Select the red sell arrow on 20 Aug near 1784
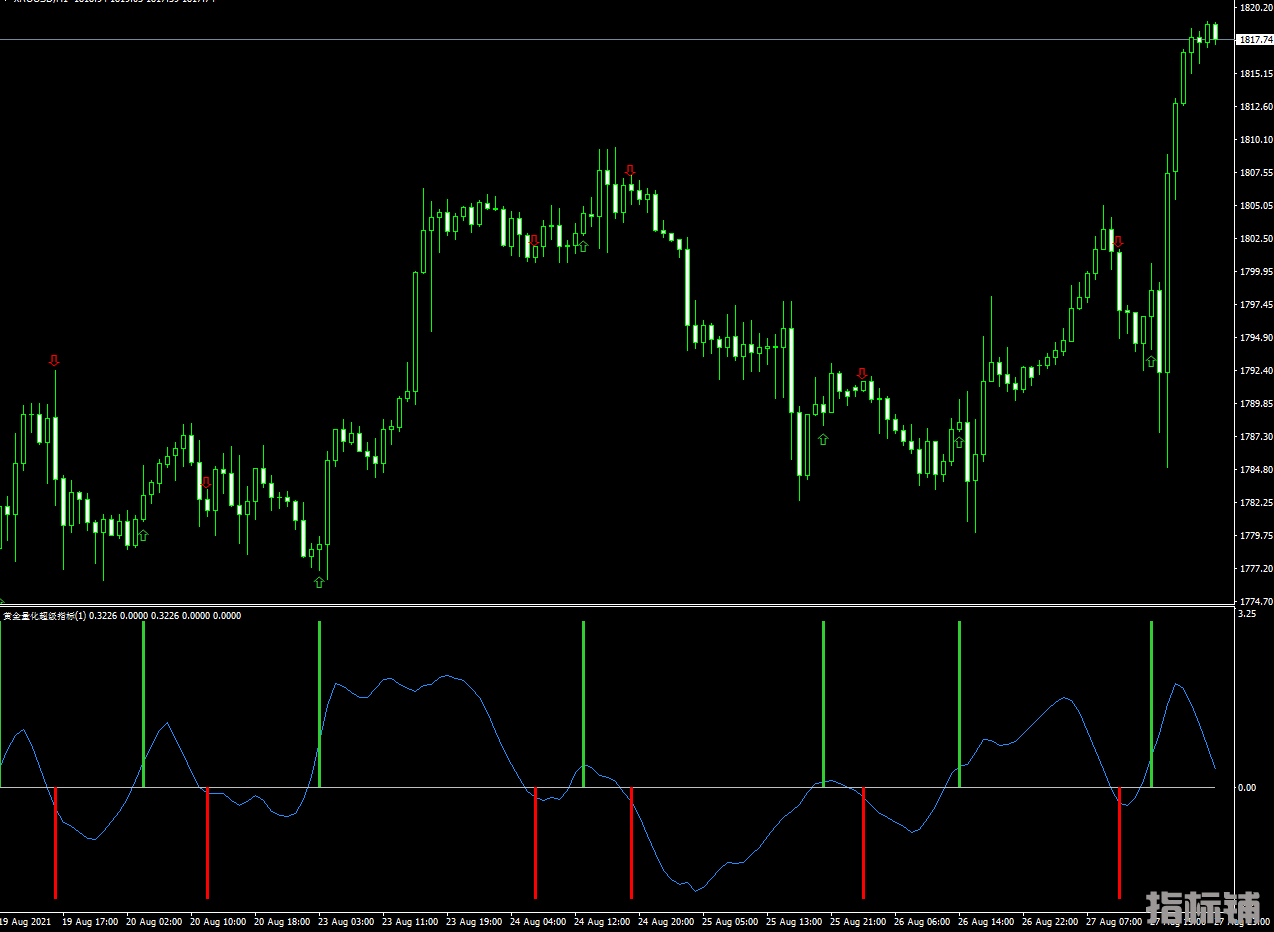The width and height of the screenshot is (1274, 932). 207,483
